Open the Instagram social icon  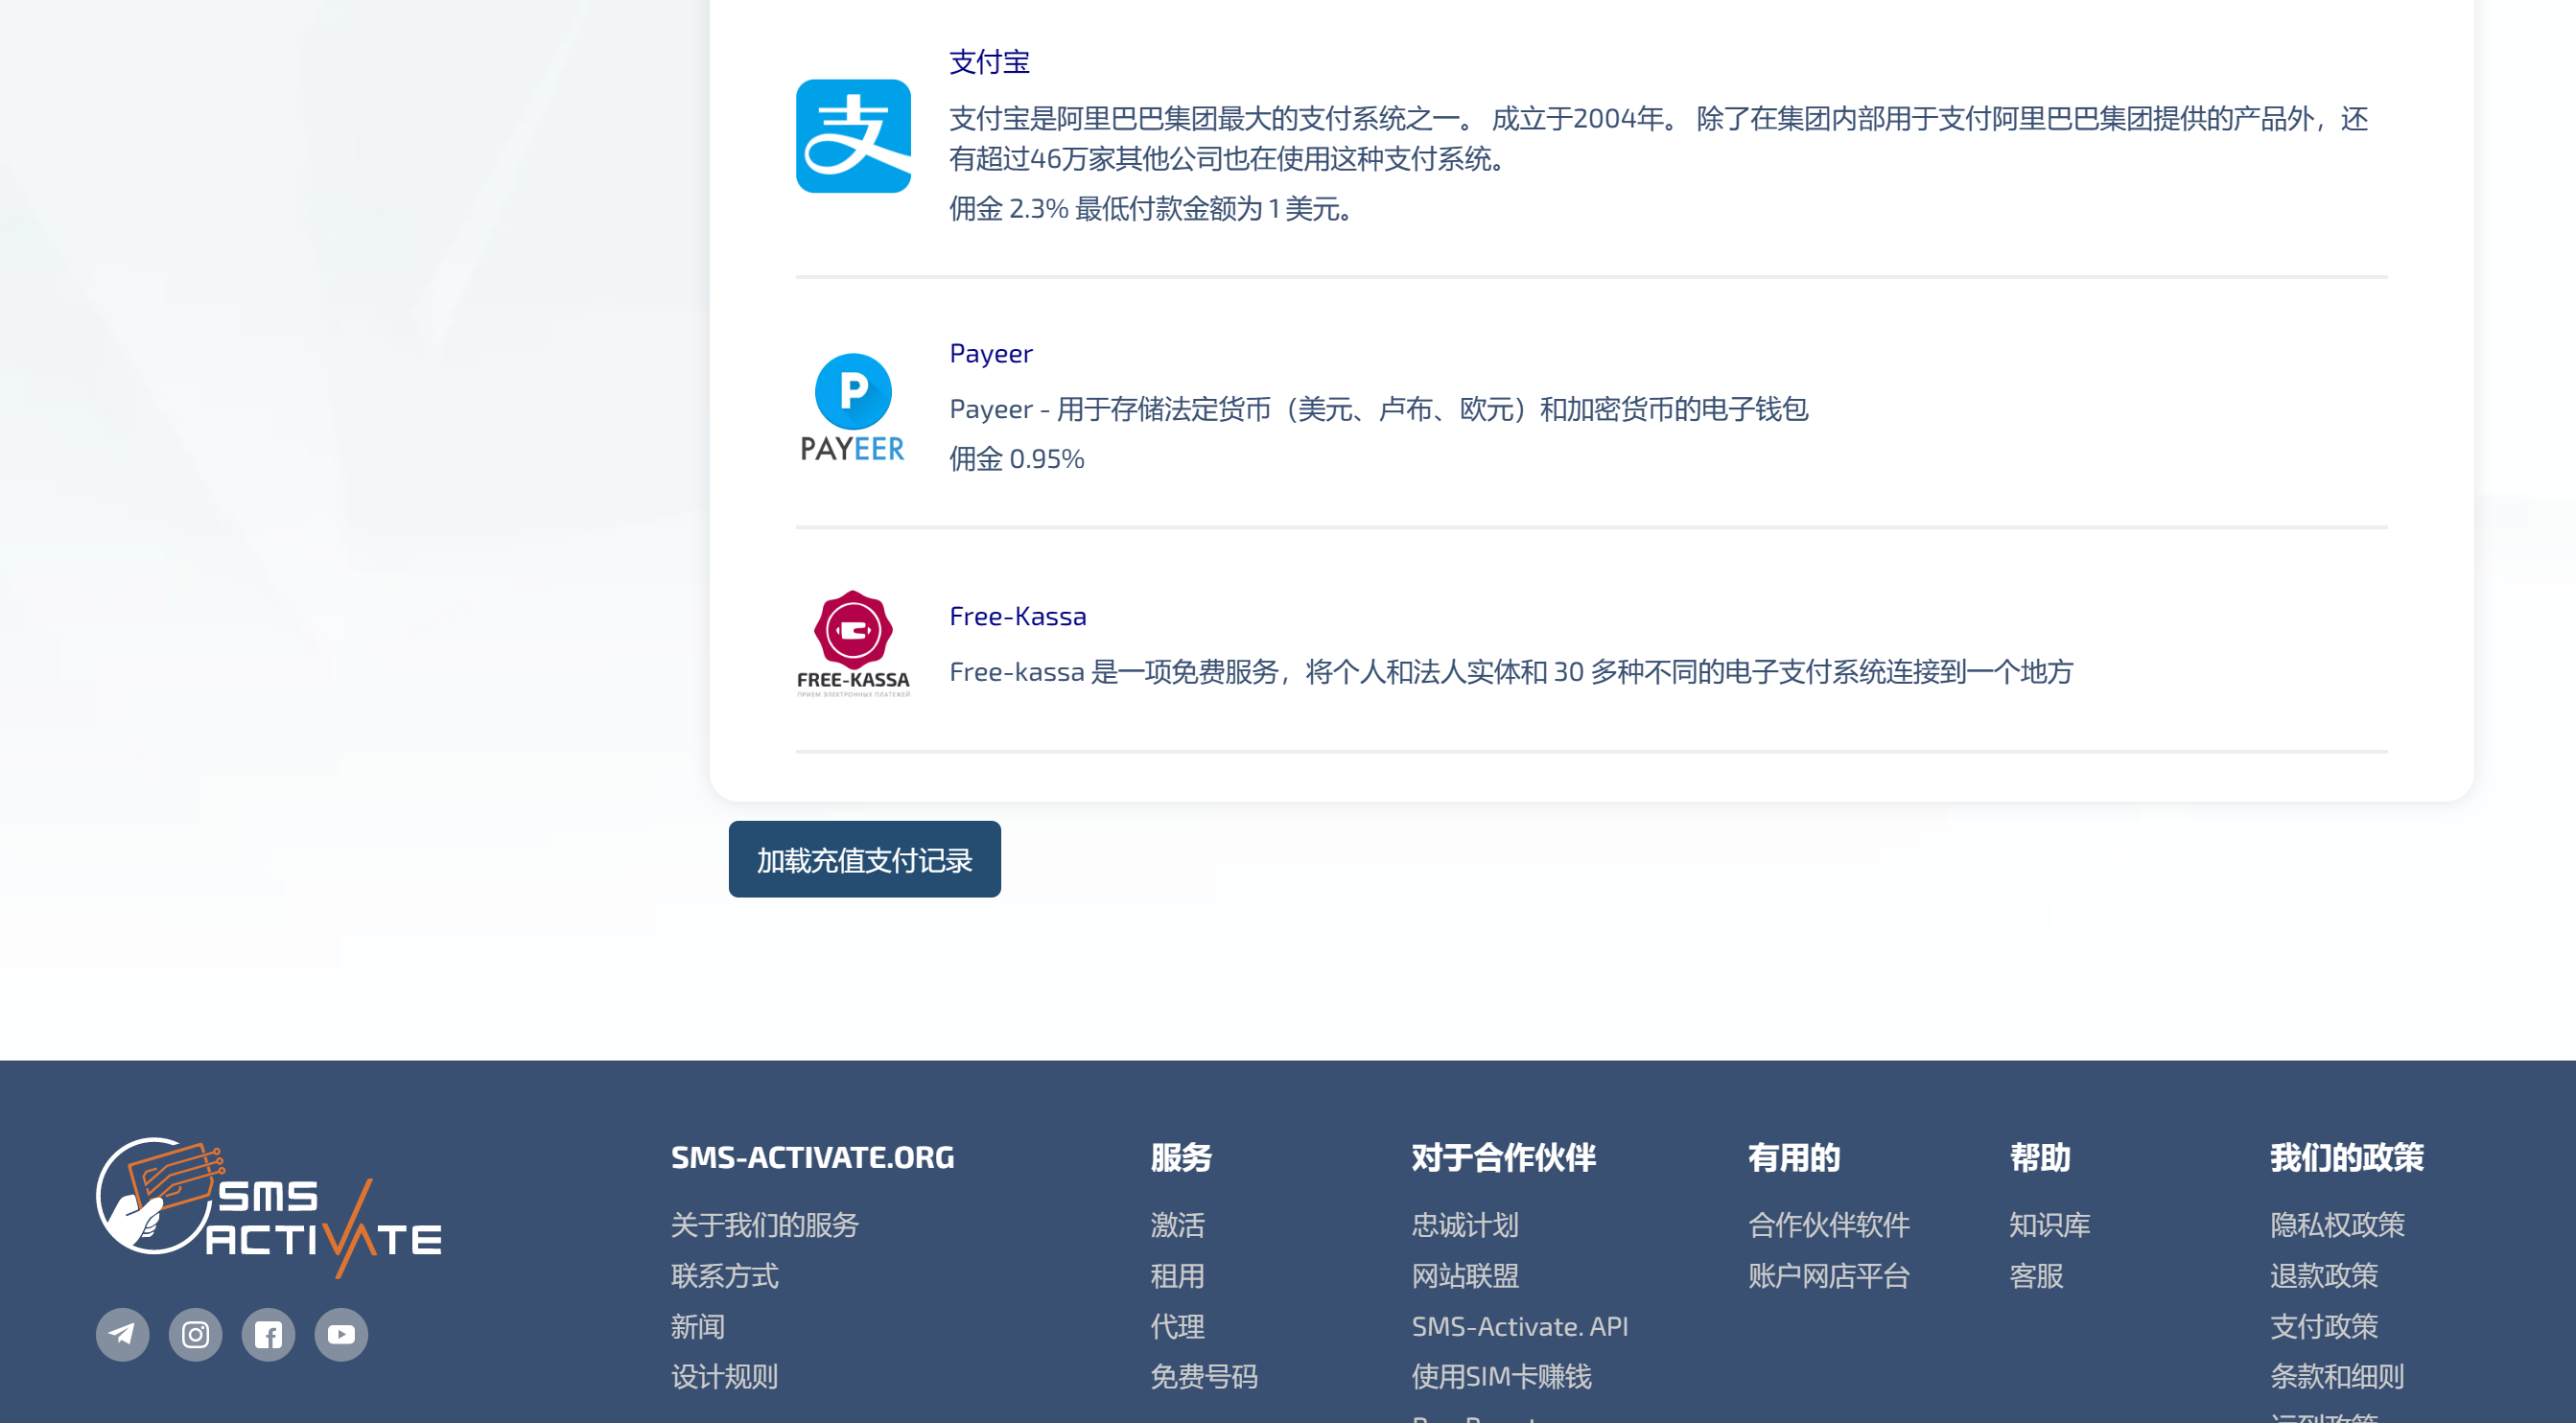click(195, 1334)
